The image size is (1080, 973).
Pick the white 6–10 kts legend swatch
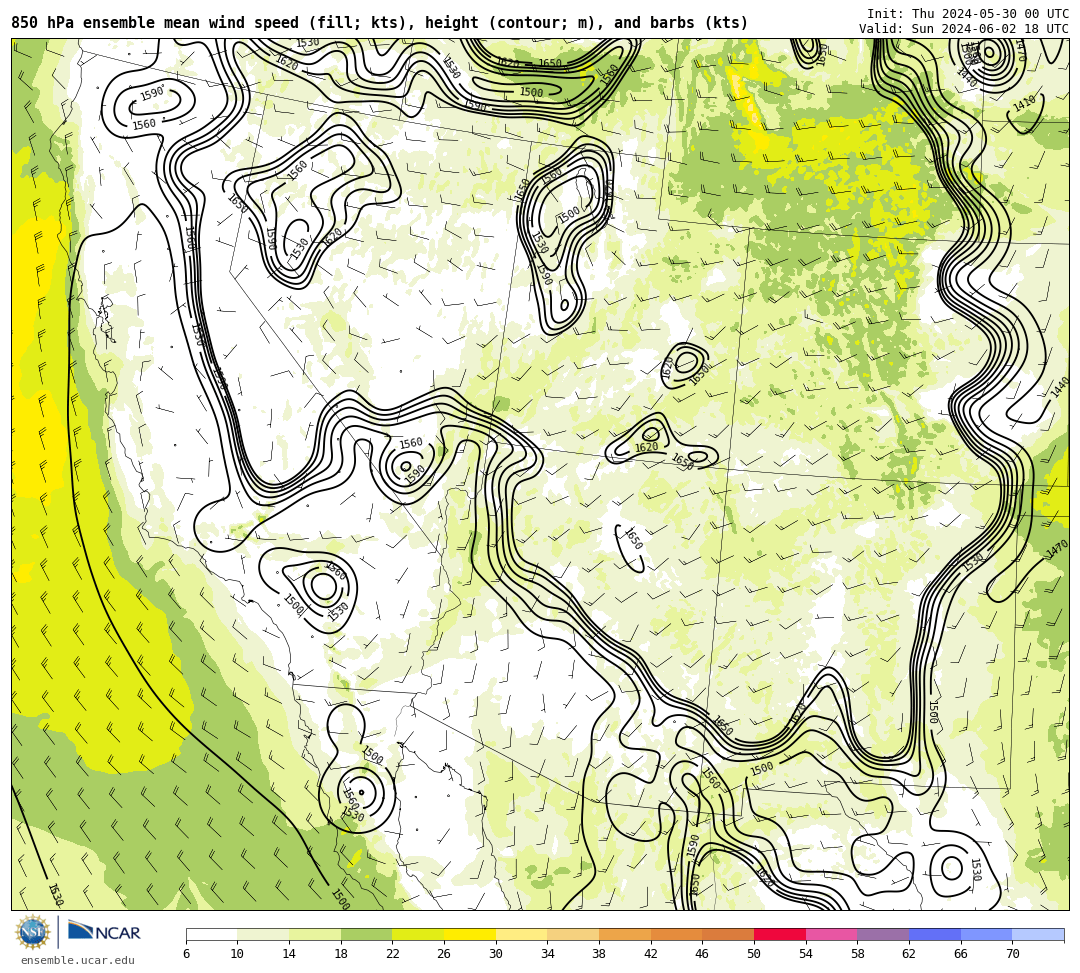point(211,934)
